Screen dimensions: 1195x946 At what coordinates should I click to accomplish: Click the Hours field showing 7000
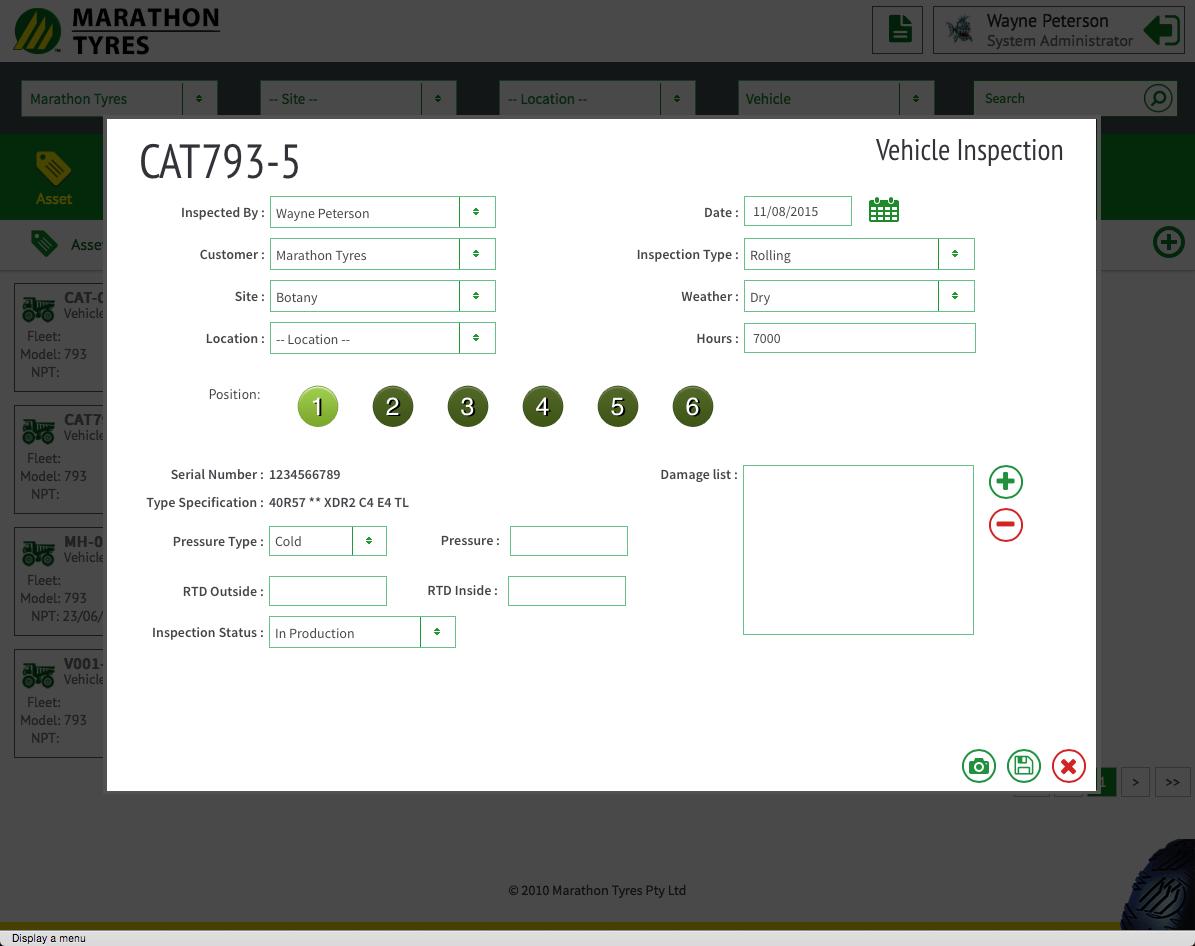[x=859, y=338]
